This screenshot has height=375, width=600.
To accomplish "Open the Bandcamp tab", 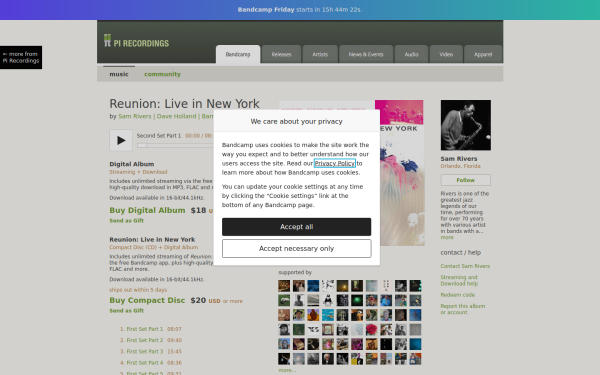I will click(238, 54).
